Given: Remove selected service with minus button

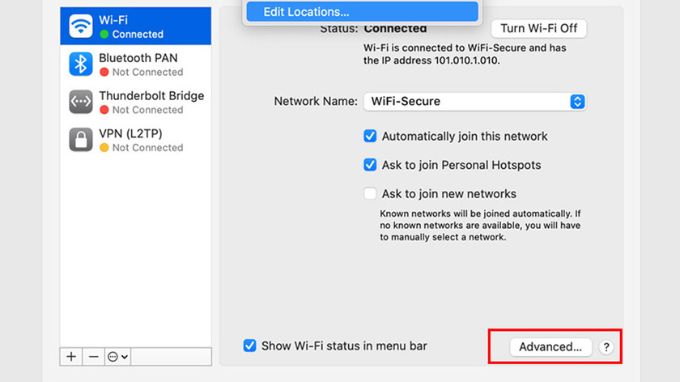Looking at the screenshot, I should point(93,356).
